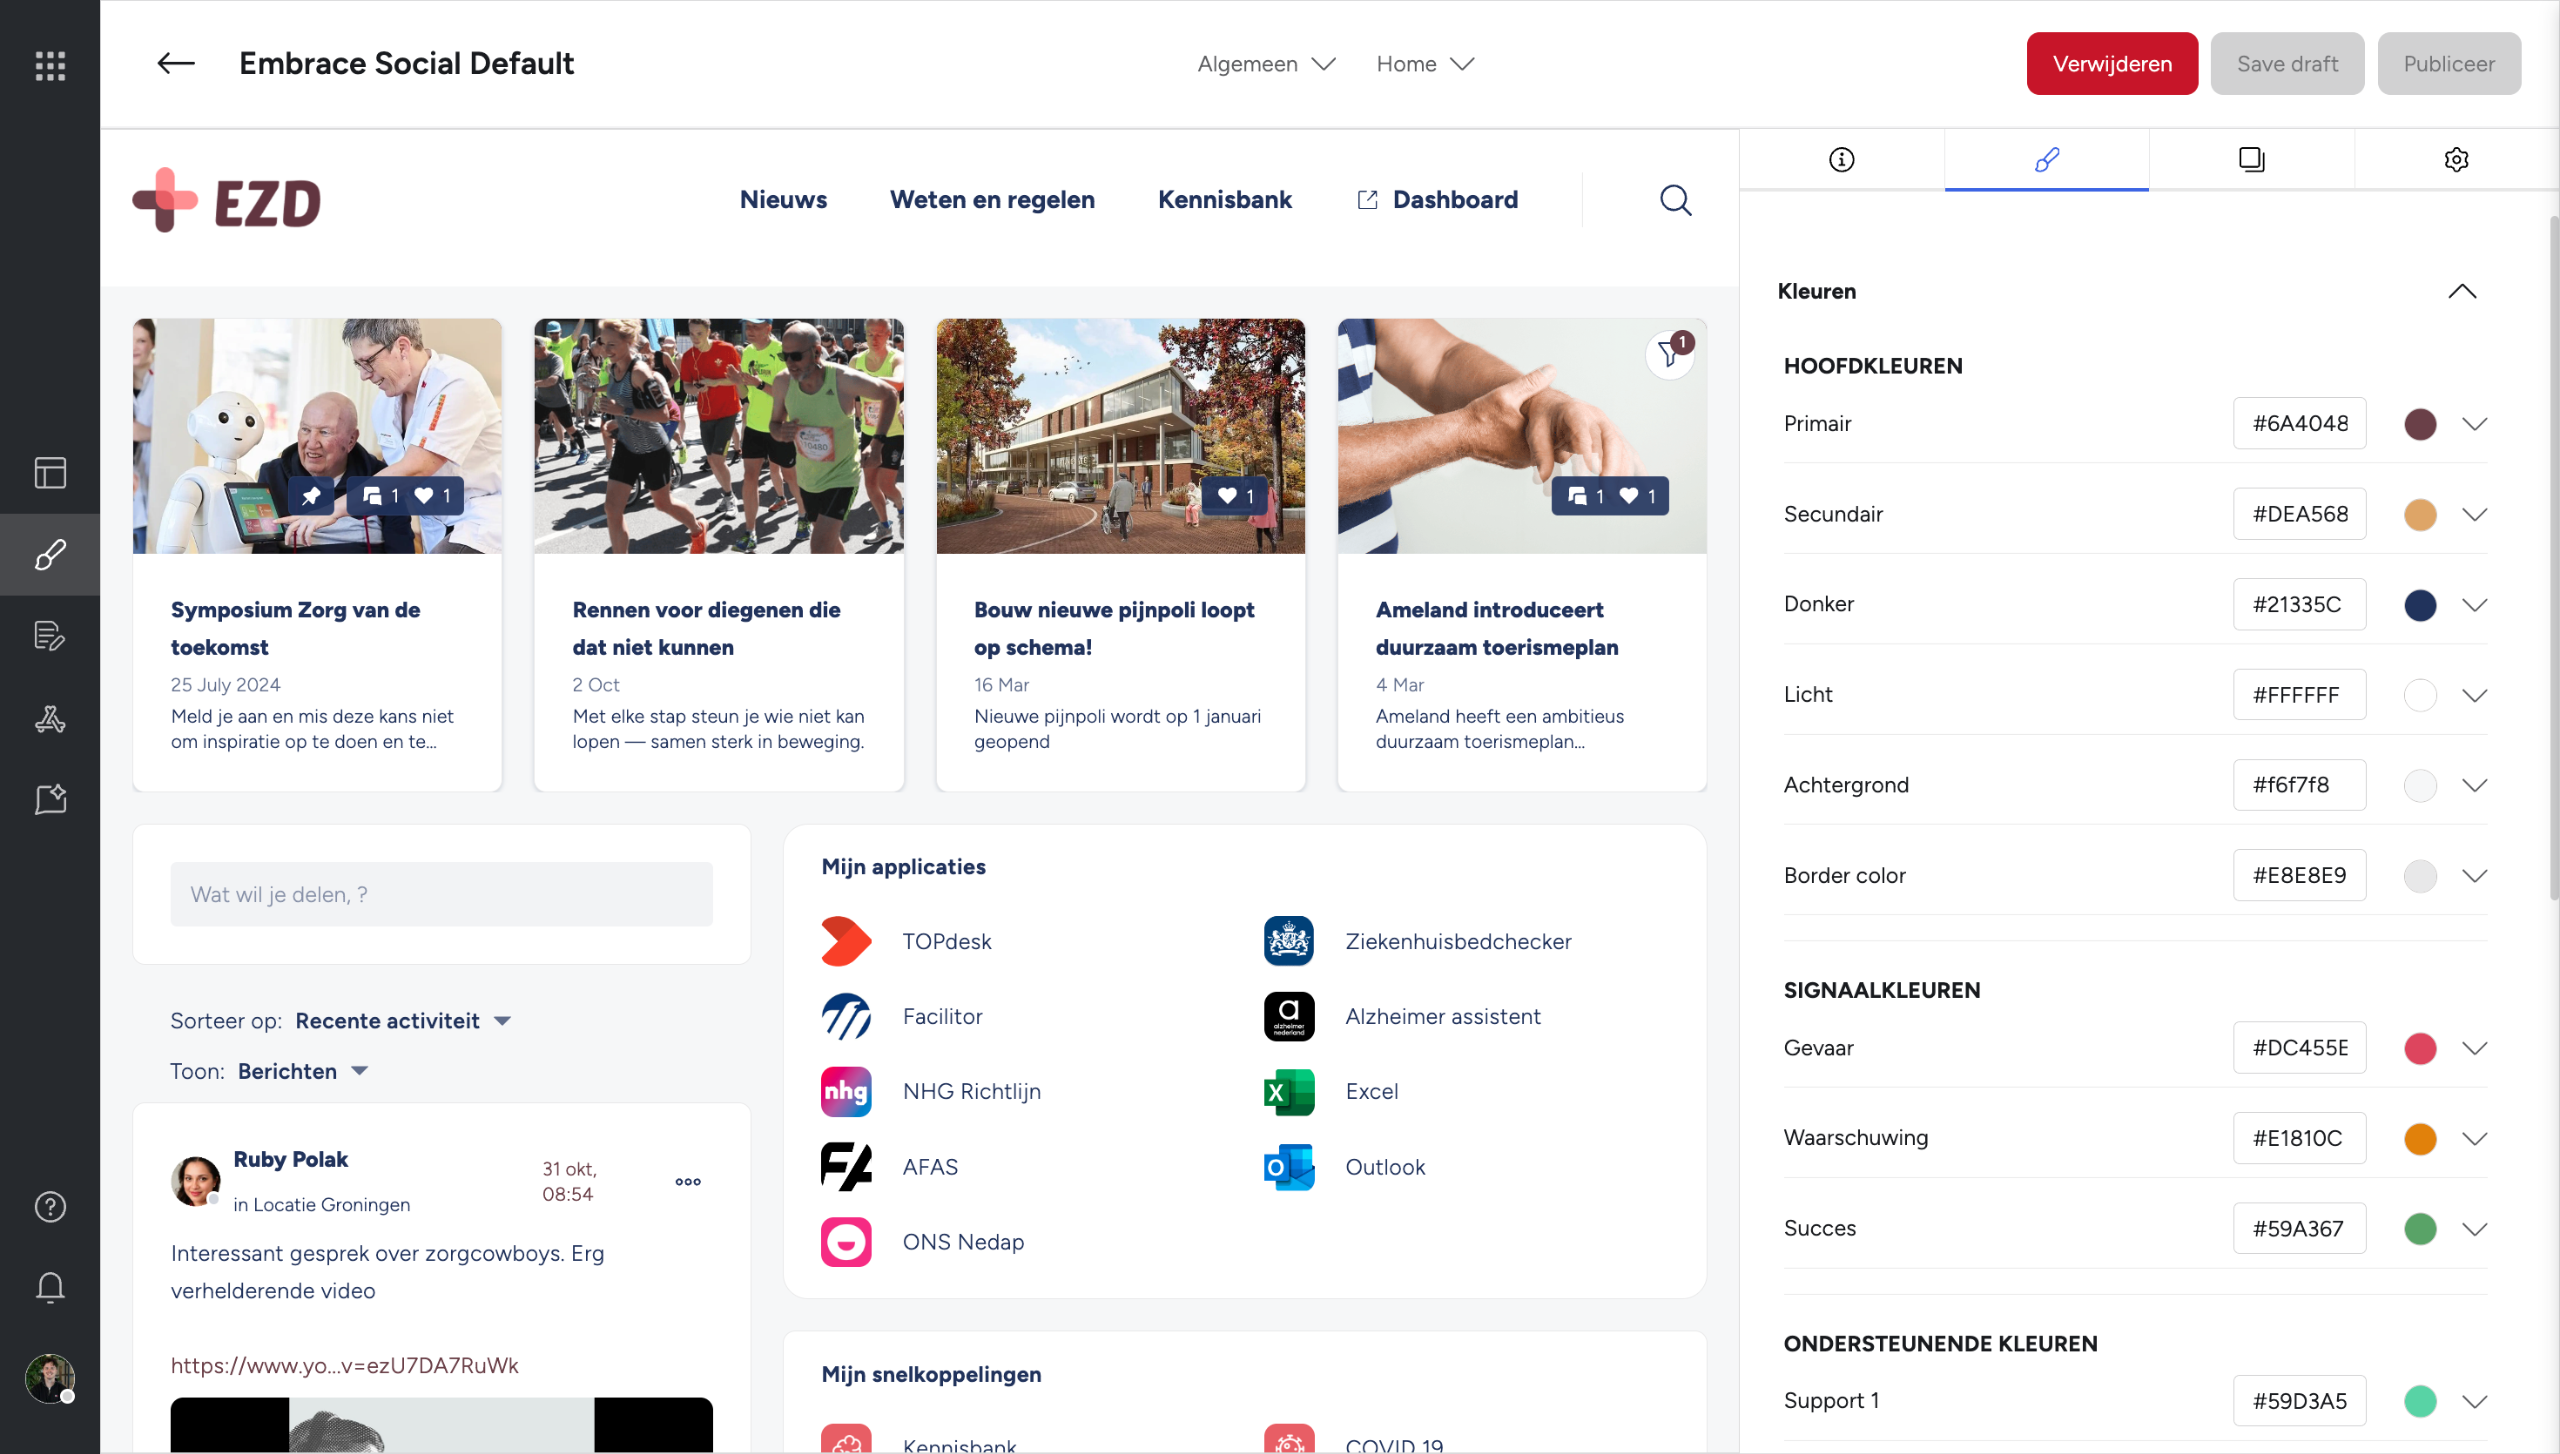Collapse the Kleuren section
Image resolution: width=2560 pixels, height=1454 pixels.
click(x=2462, y=291)
